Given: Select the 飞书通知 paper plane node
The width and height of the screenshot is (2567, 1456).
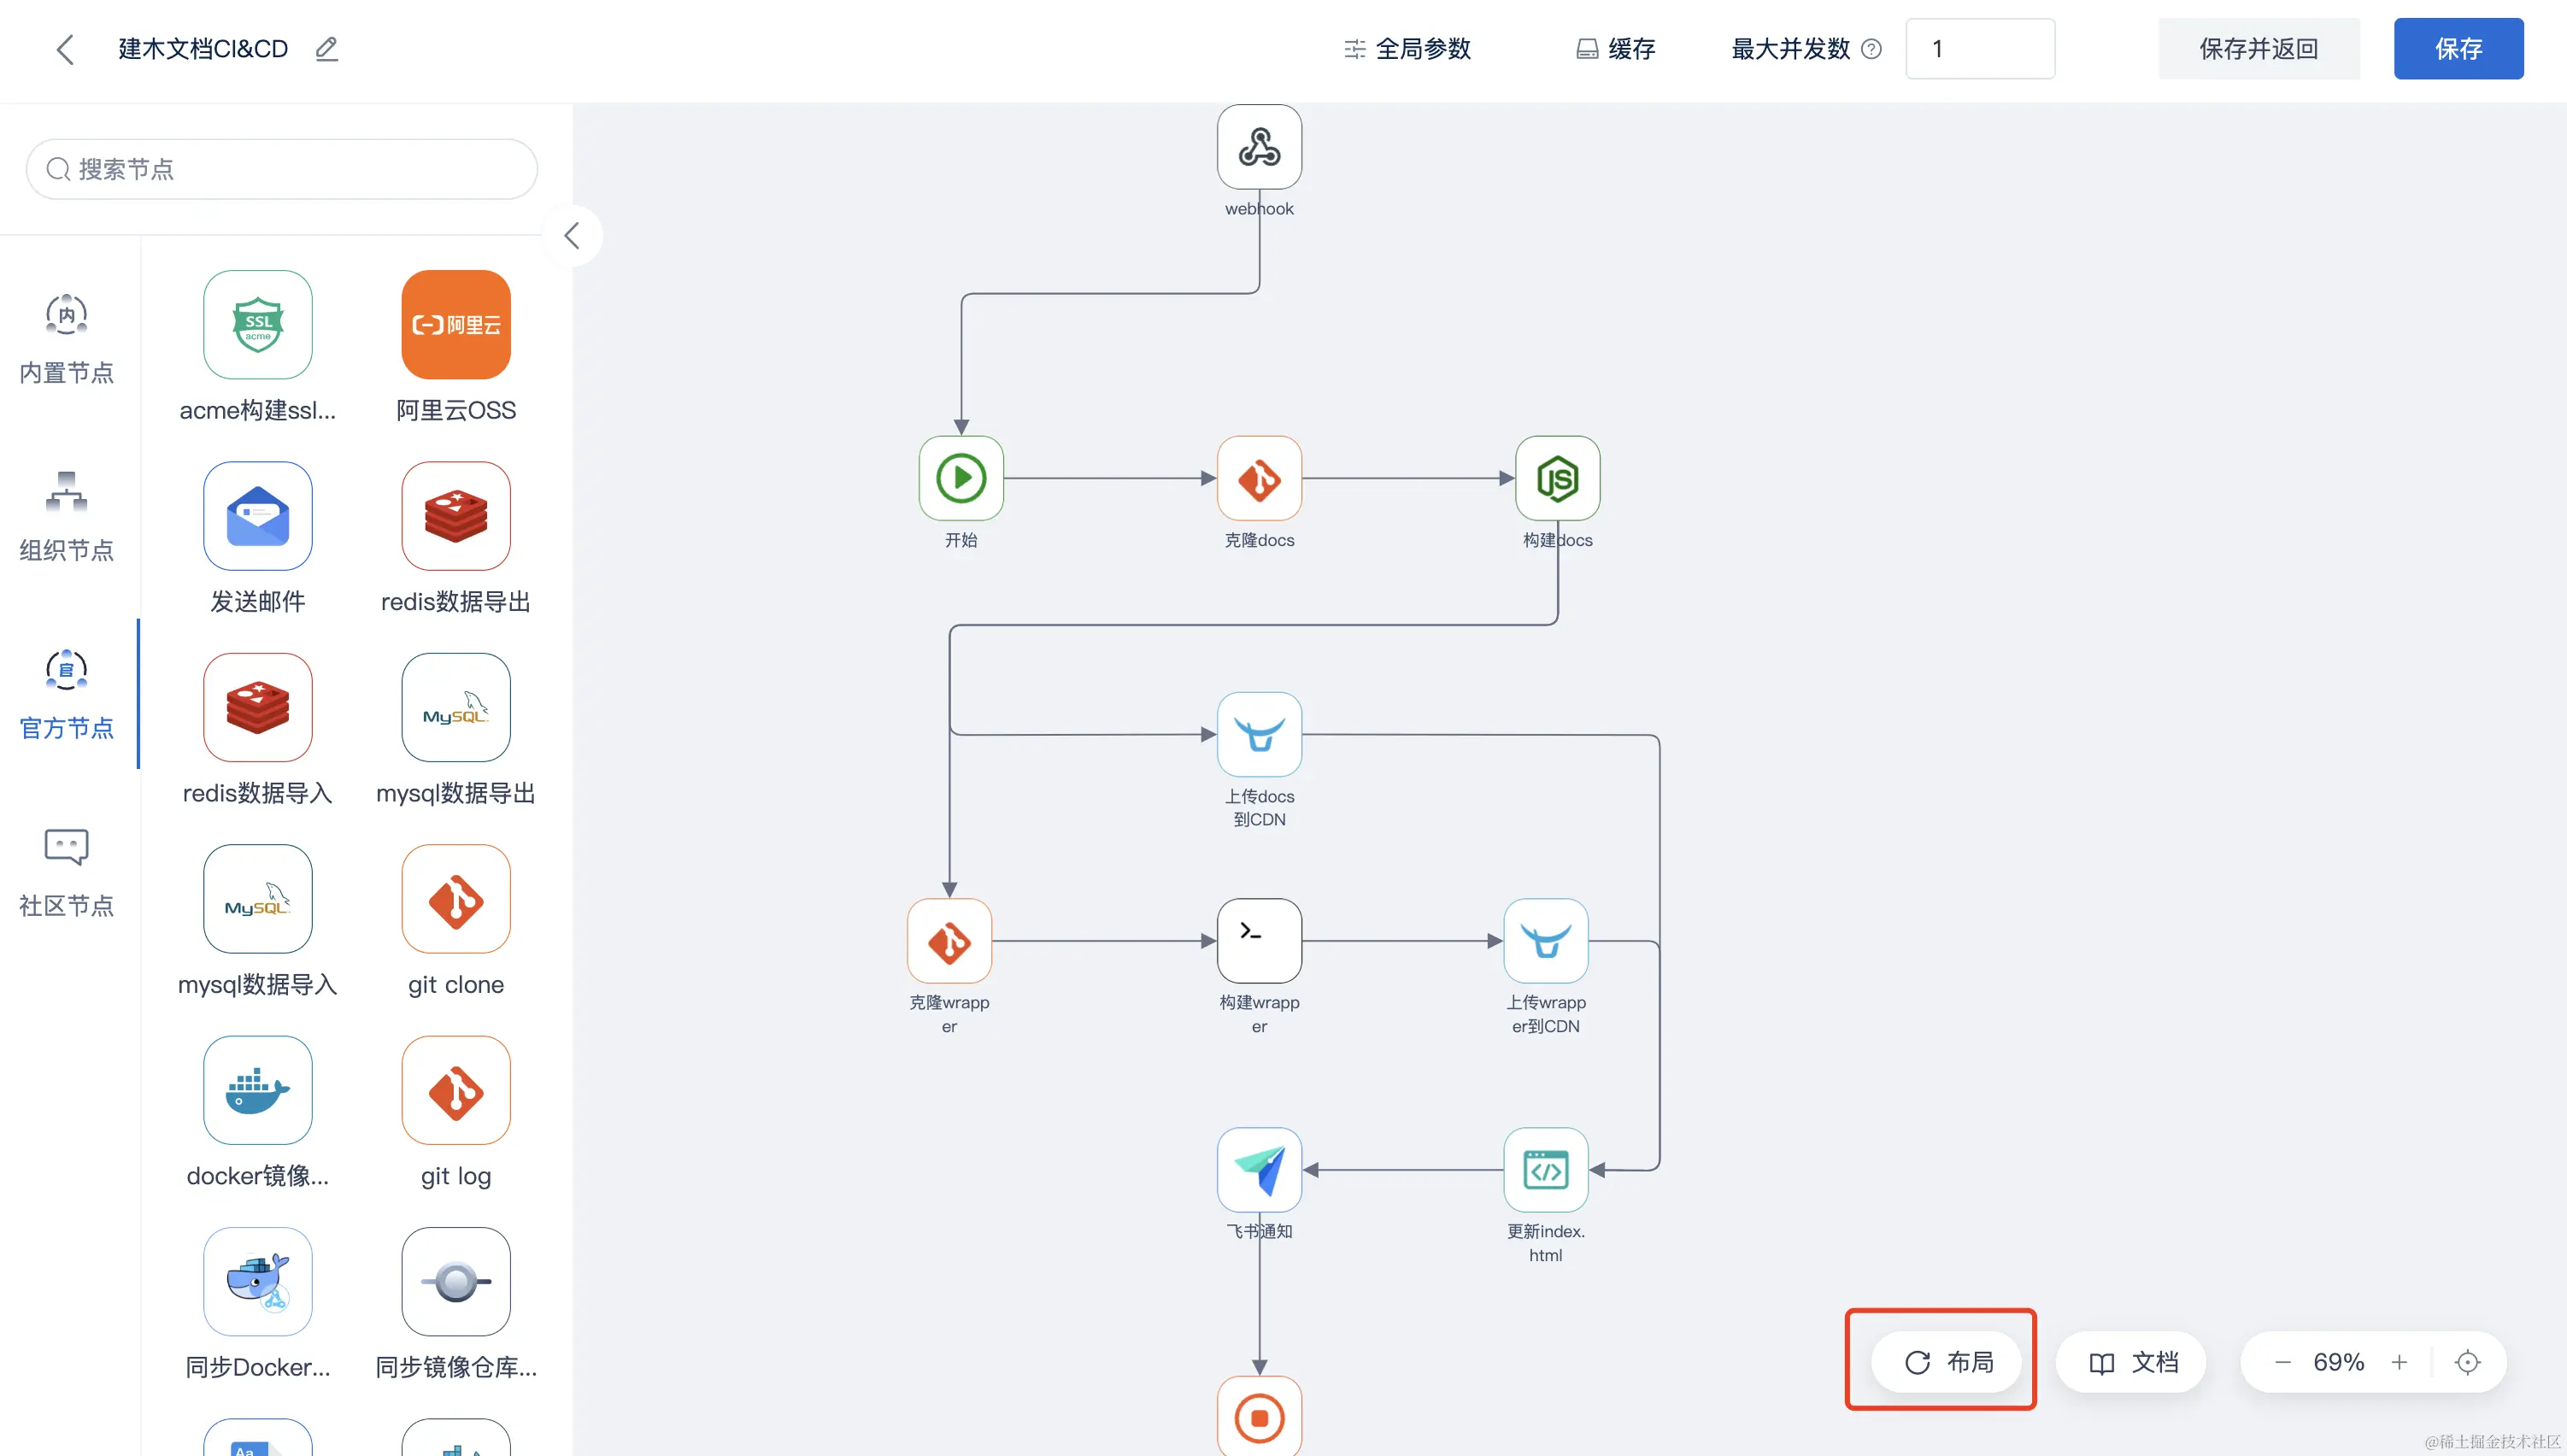Looking at the screenshot, I should (x=1259, y=1170).
